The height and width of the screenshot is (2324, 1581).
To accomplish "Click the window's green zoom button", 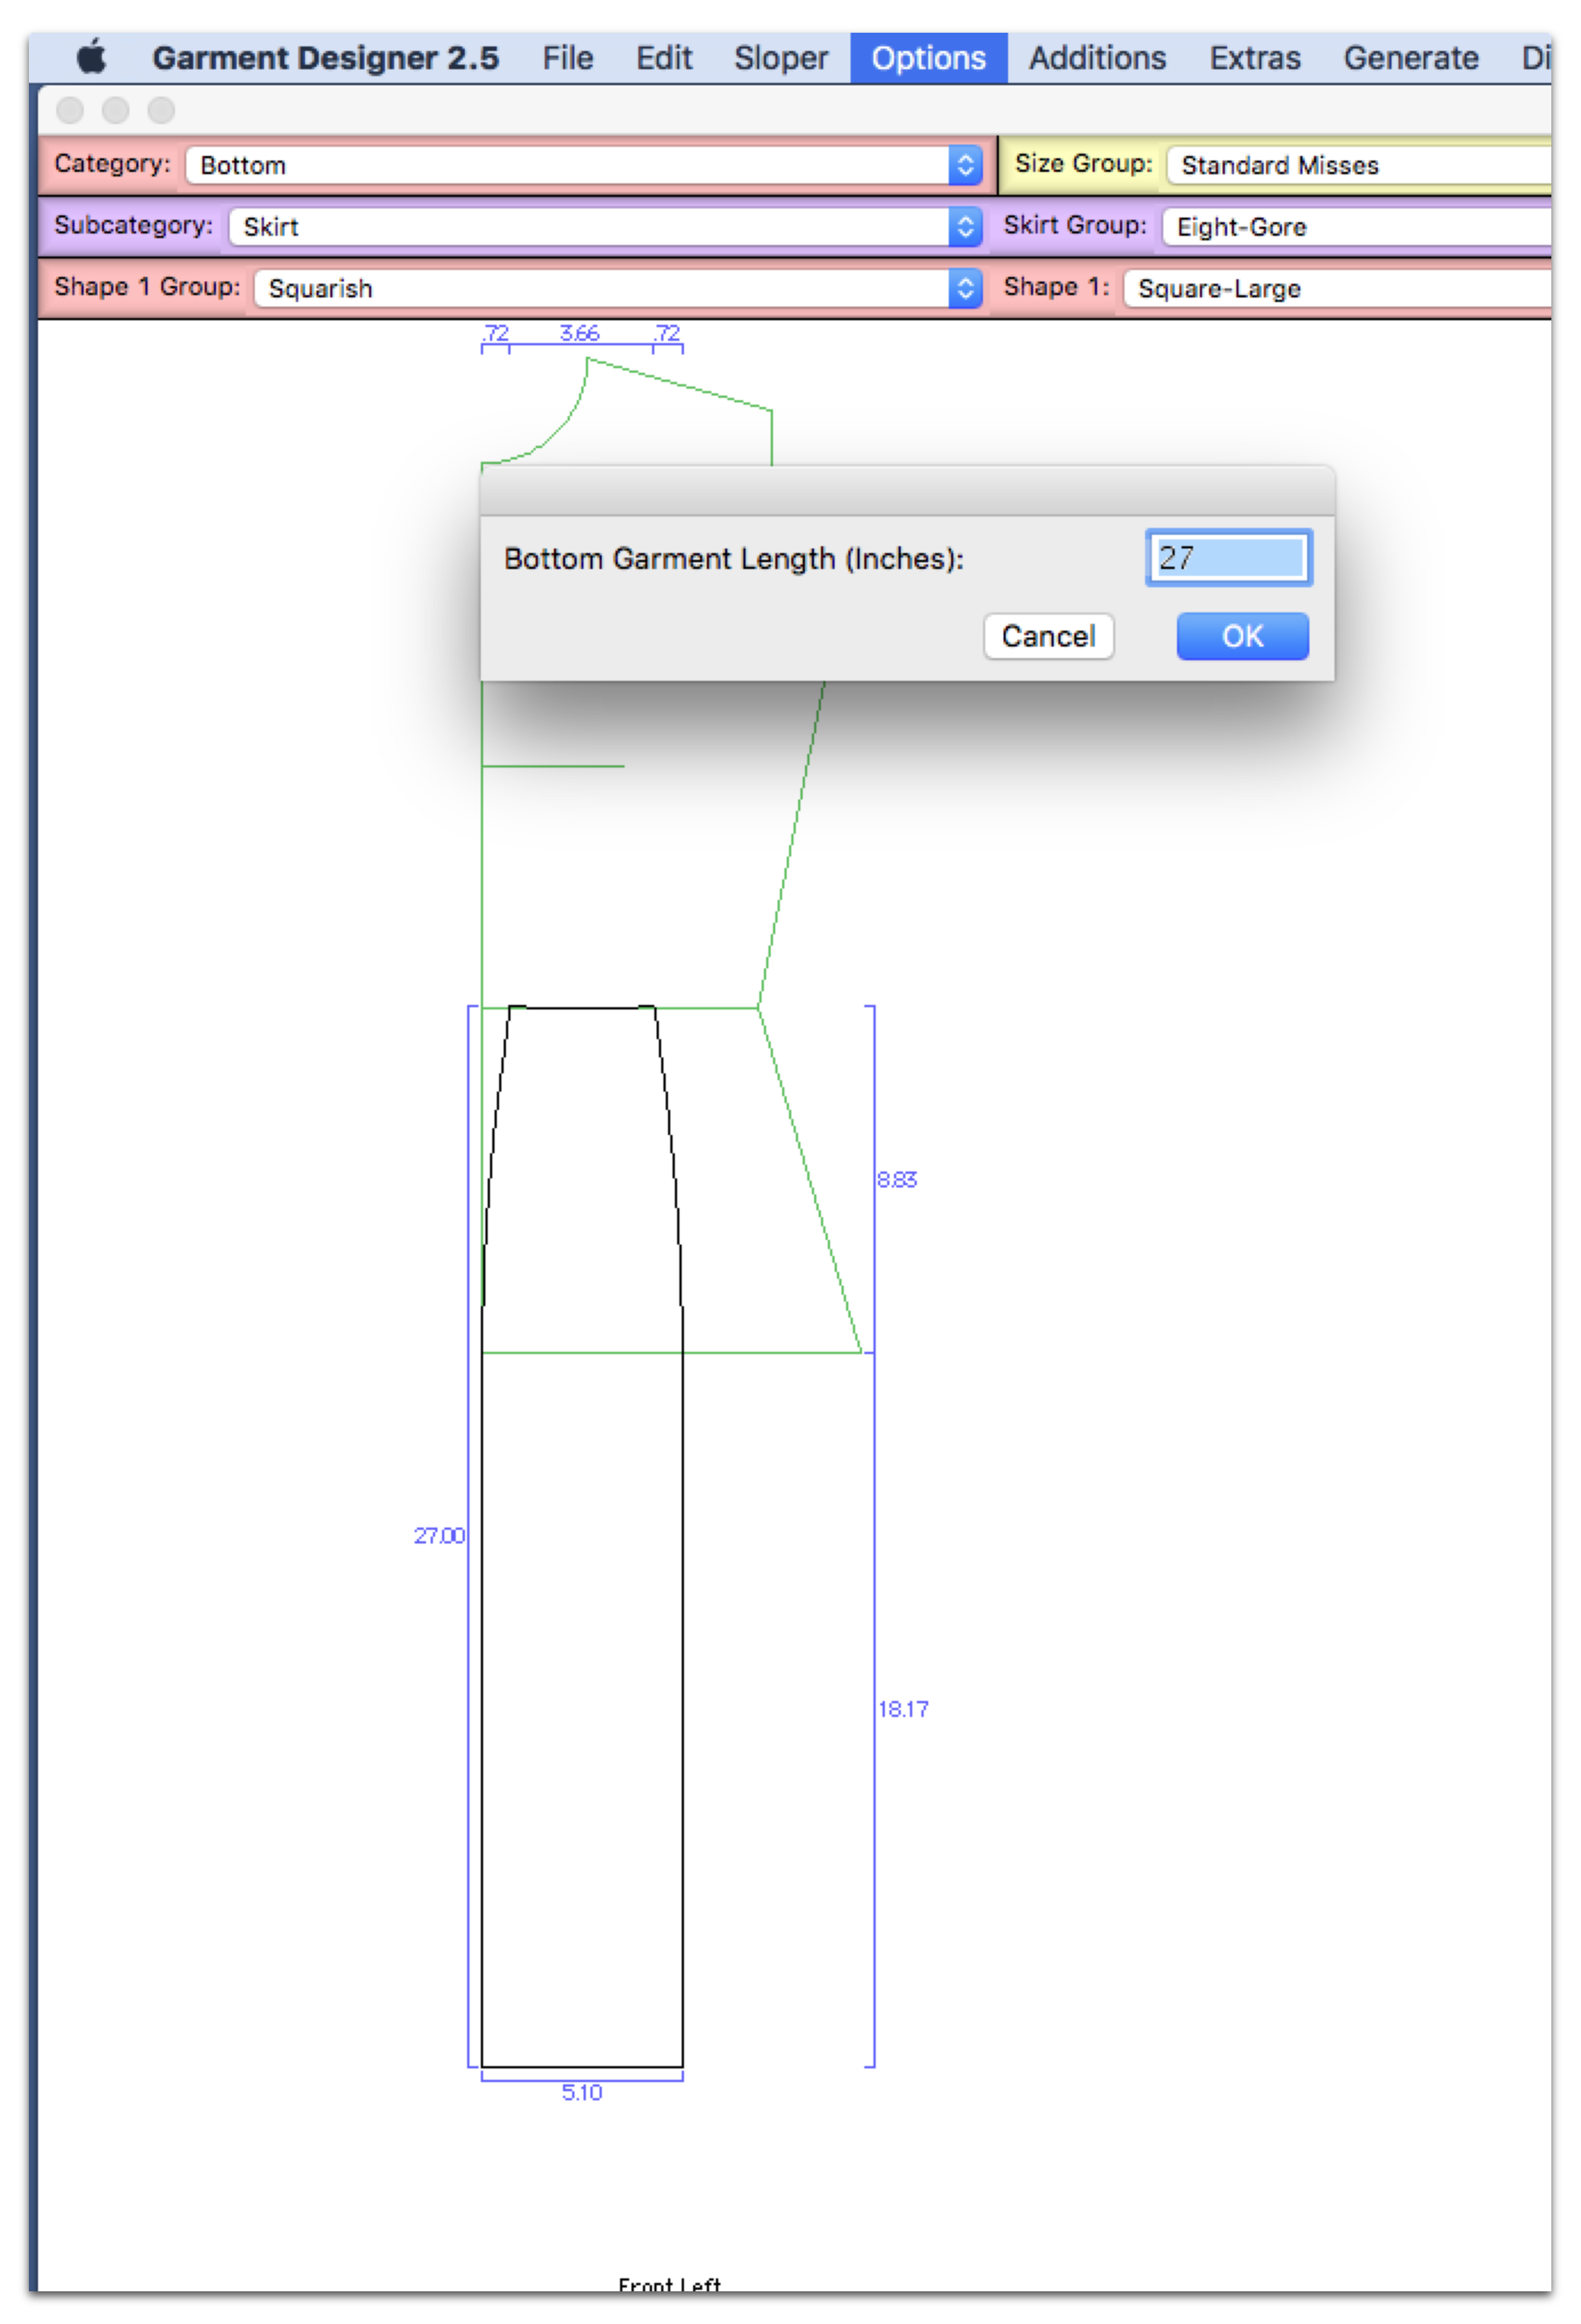I will [x=161, y=110].
